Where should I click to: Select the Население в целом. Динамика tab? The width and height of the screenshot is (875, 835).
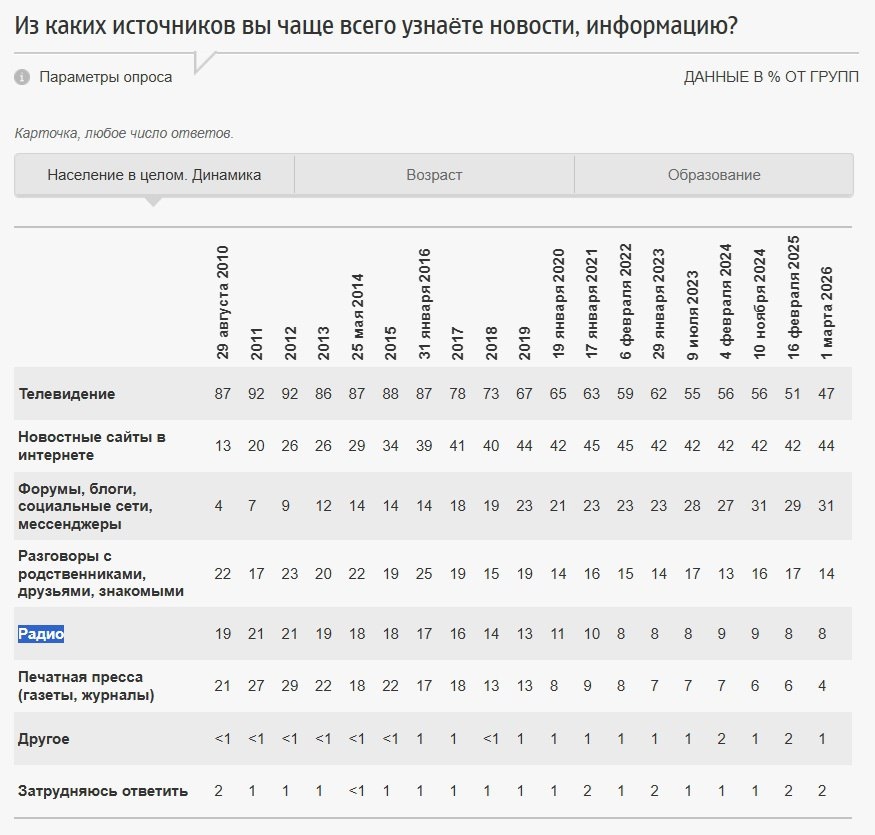(x=154, y=175)
